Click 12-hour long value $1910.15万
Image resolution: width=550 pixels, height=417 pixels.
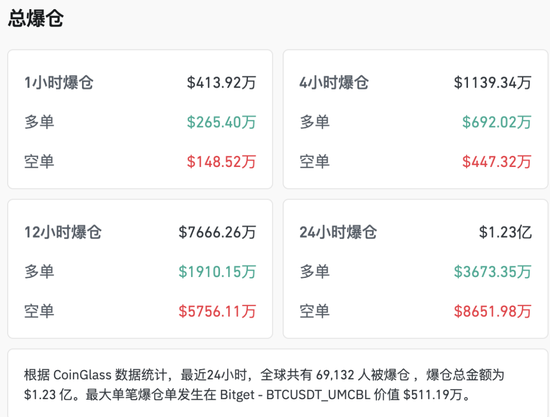(x=217, y=272)
